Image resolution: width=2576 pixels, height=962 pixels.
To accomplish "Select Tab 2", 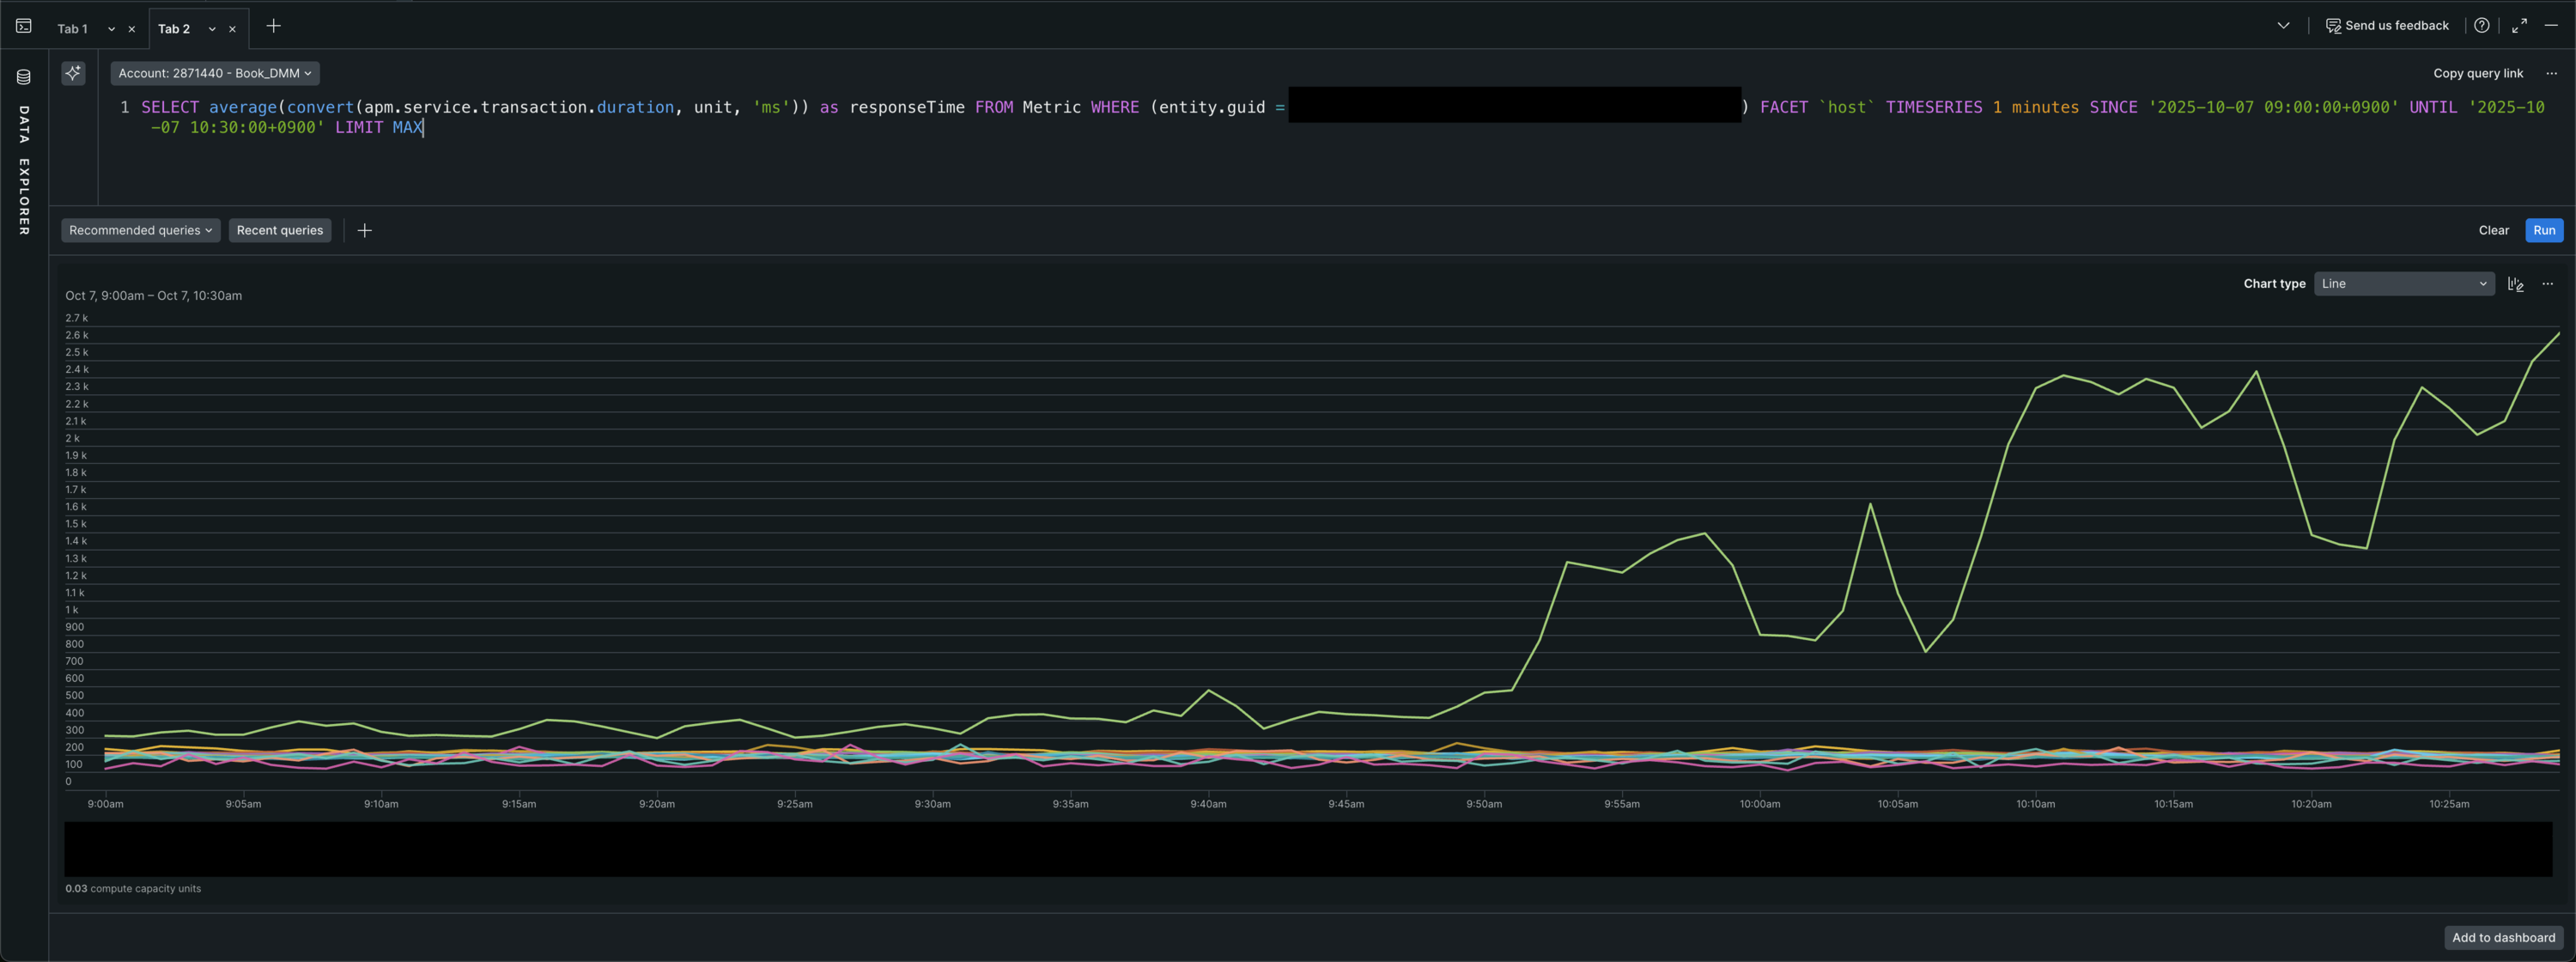I will click(174, 29).
